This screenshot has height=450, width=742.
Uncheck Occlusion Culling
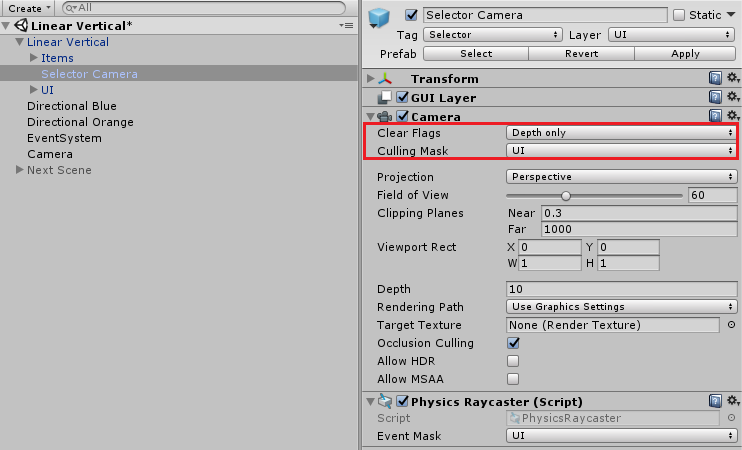click(x=513, y=343)
